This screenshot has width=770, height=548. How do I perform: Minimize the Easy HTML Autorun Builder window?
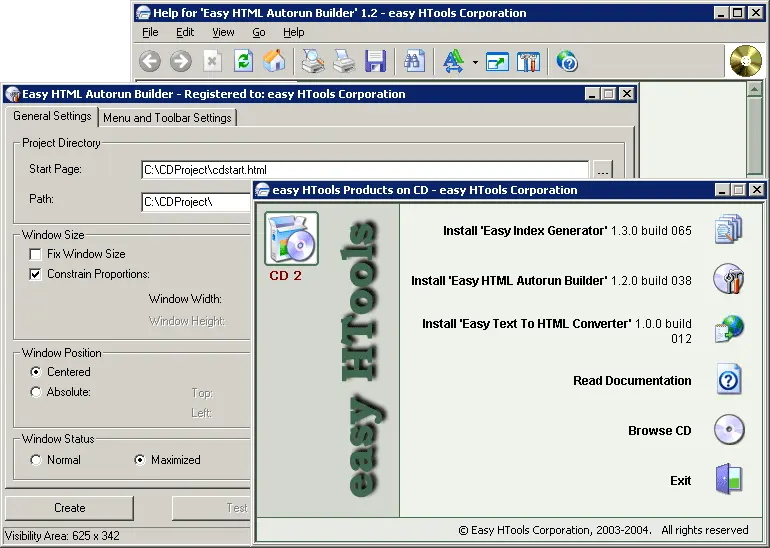click(x=592, y=94)
